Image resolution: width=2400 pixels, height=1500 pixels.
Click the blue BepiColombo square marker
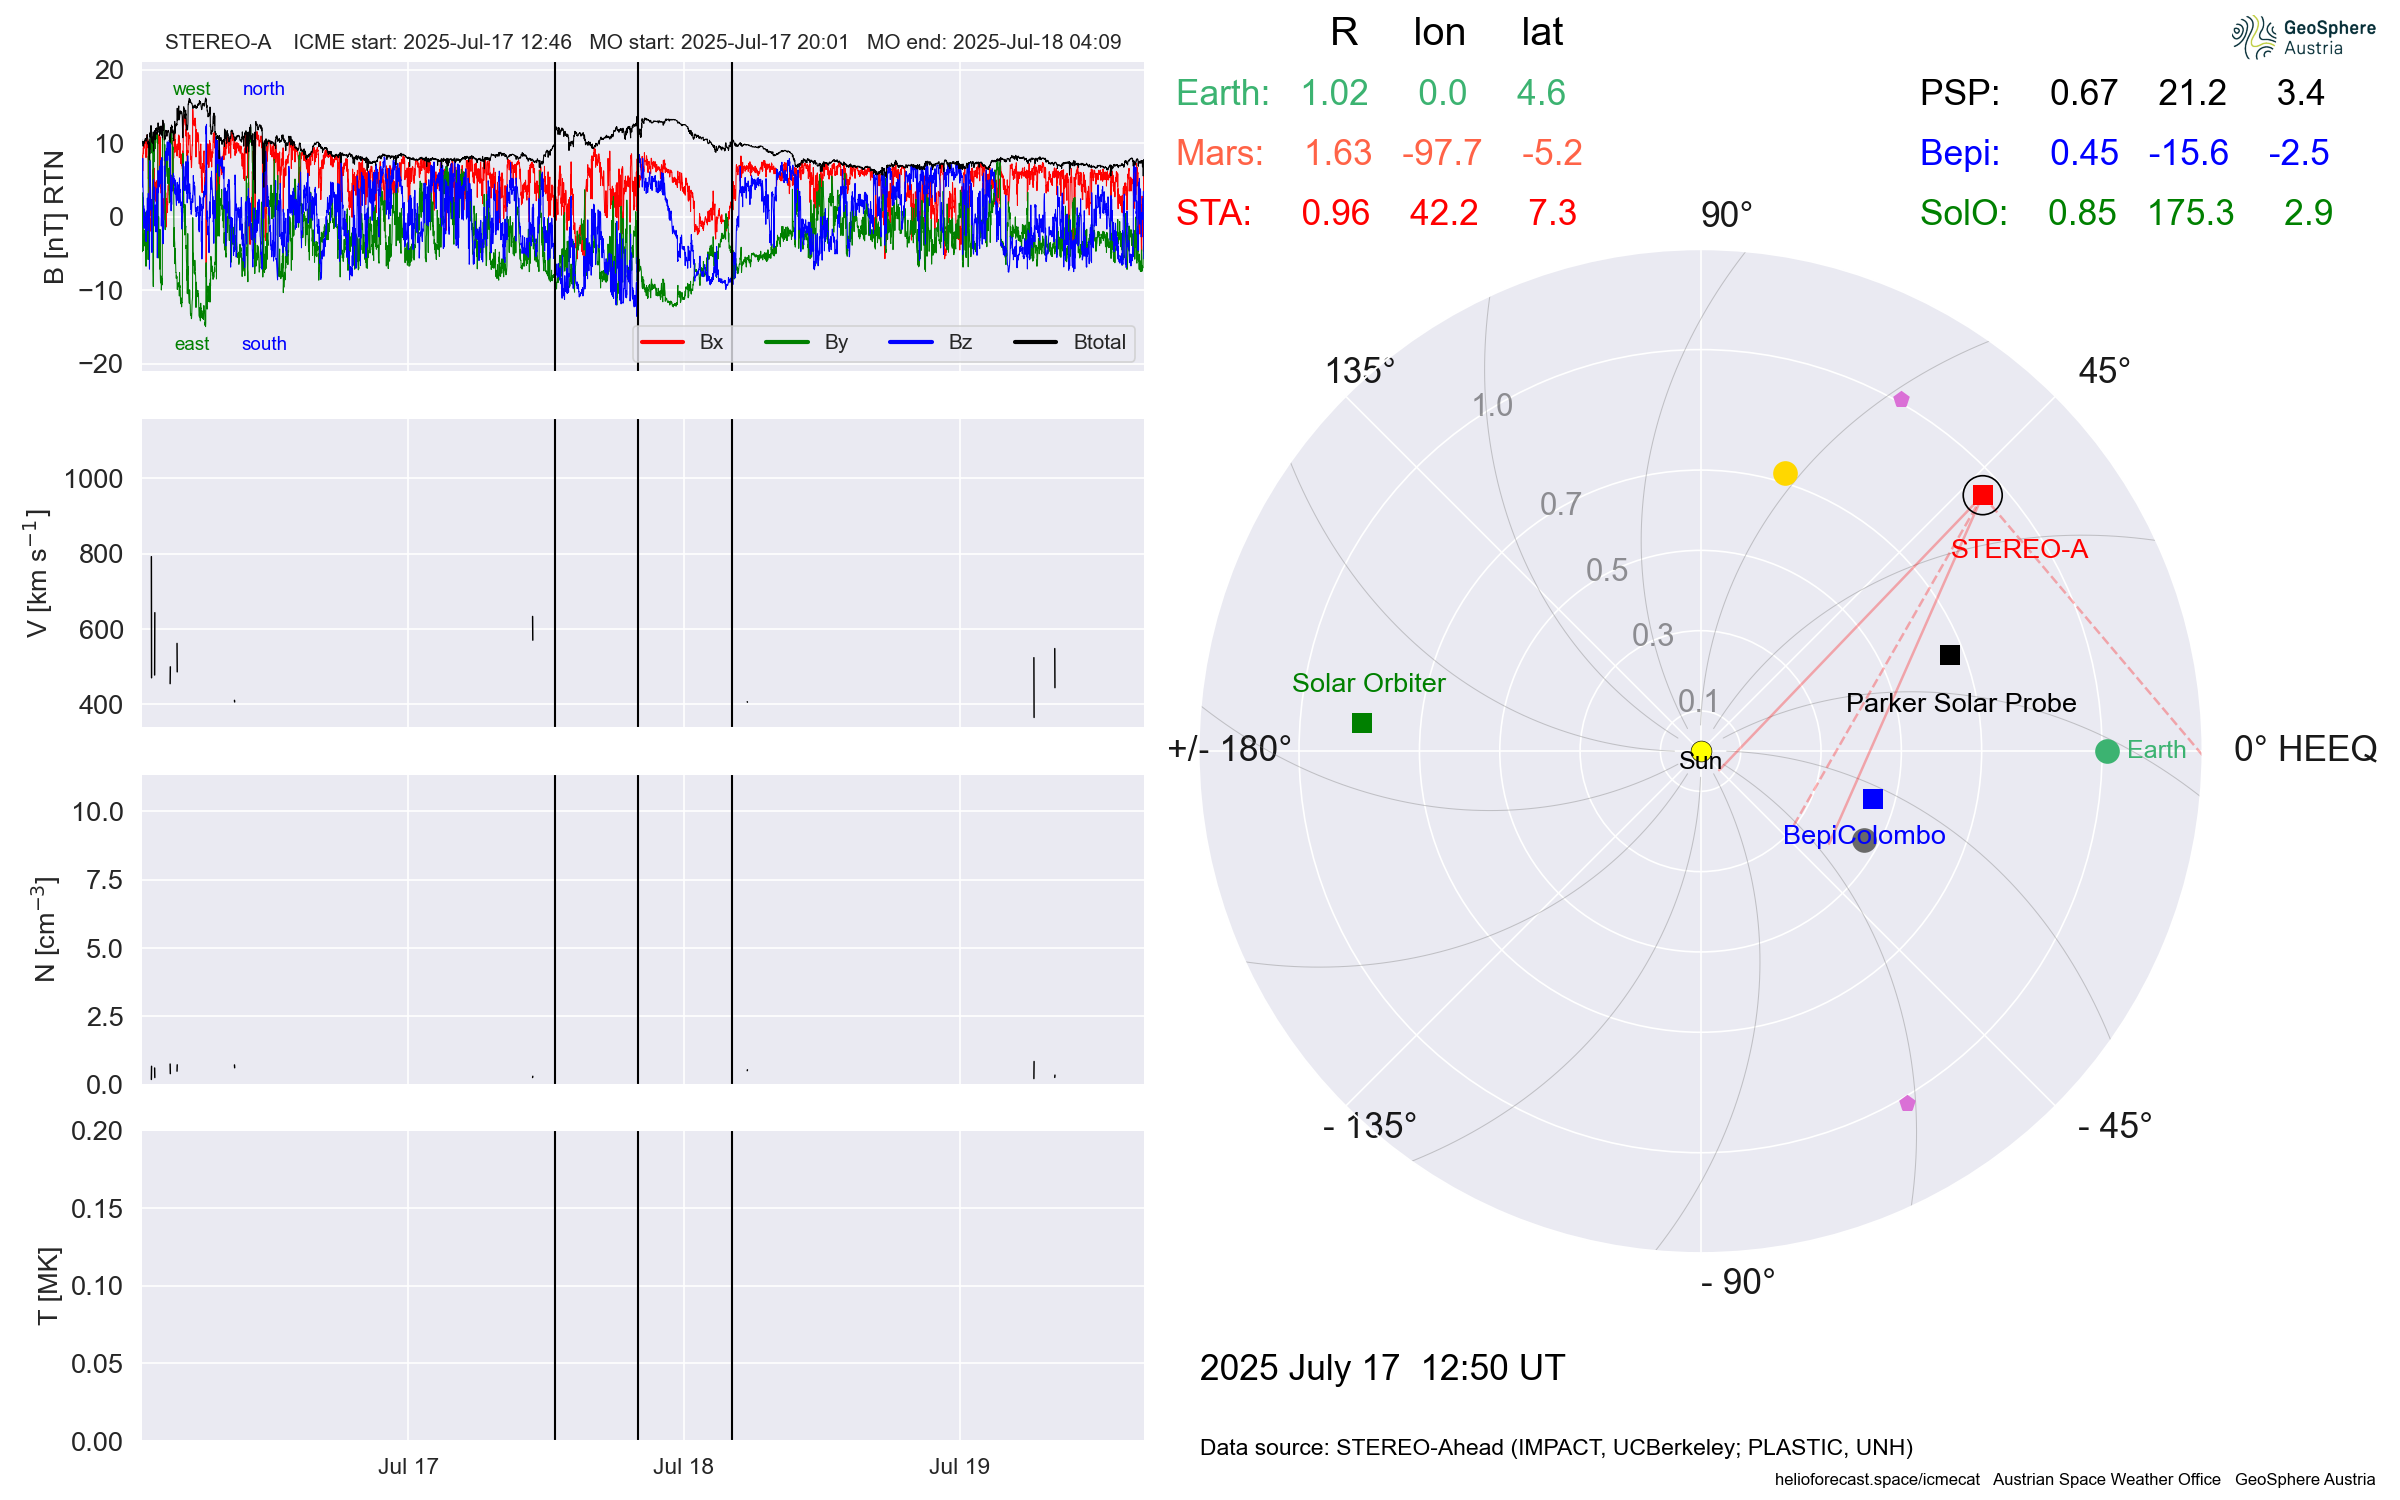[x=1873, y=799]
